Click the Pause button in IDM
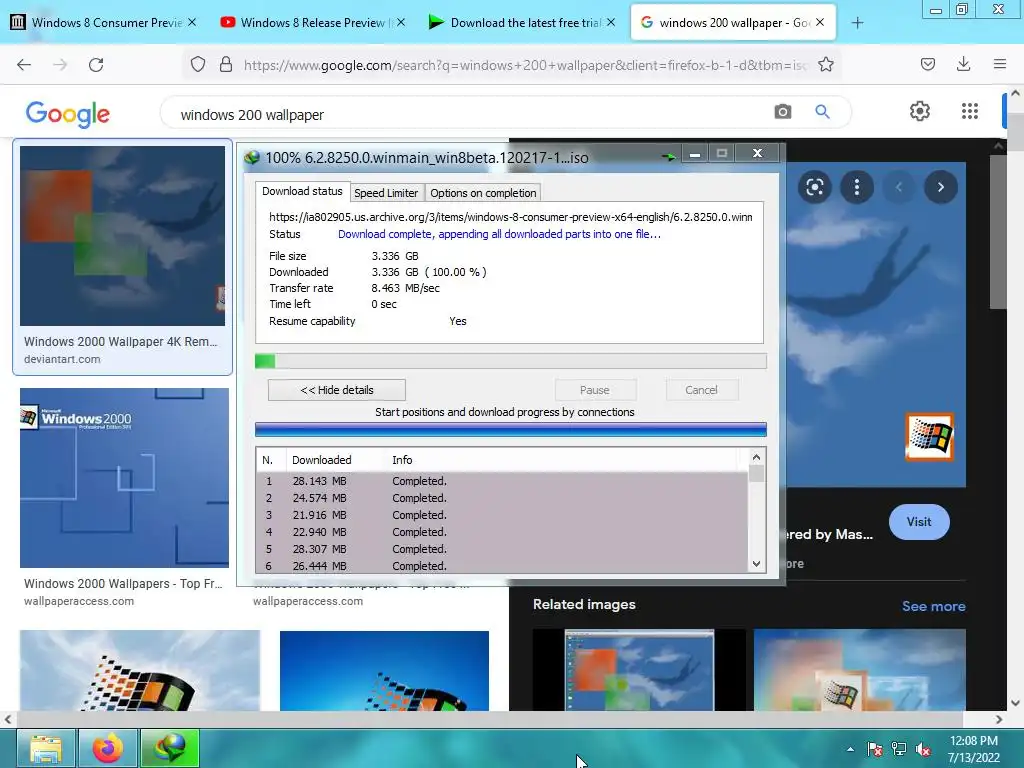Screen dimensions: 1024x768 tap(595, 390)
